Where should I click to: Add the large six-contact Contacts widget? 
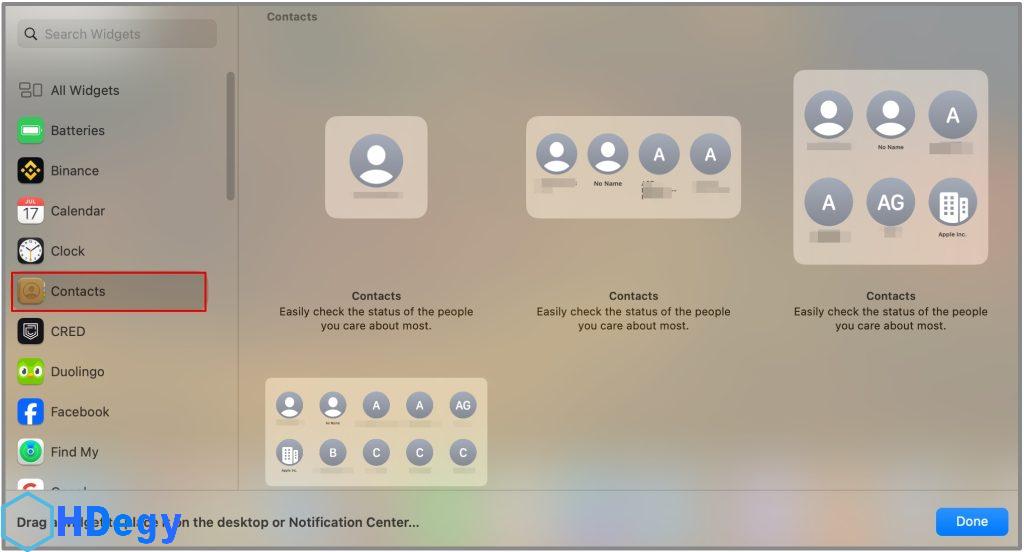click(890, 167)
